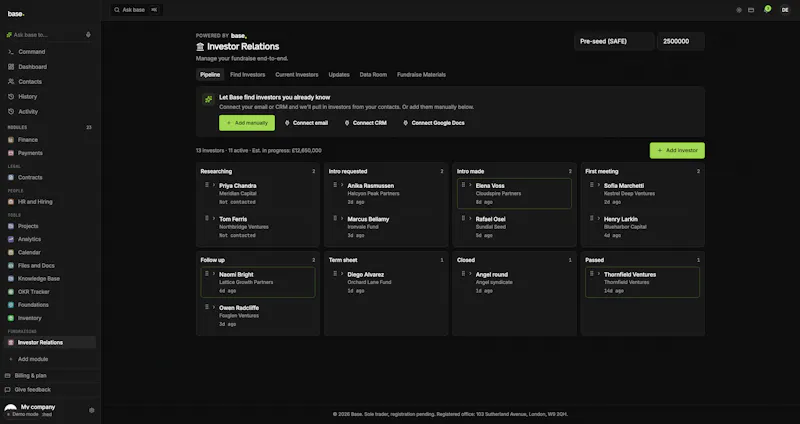
Task: Open the Owen Radcliffe investor name
Action: (x=239, y=308)
